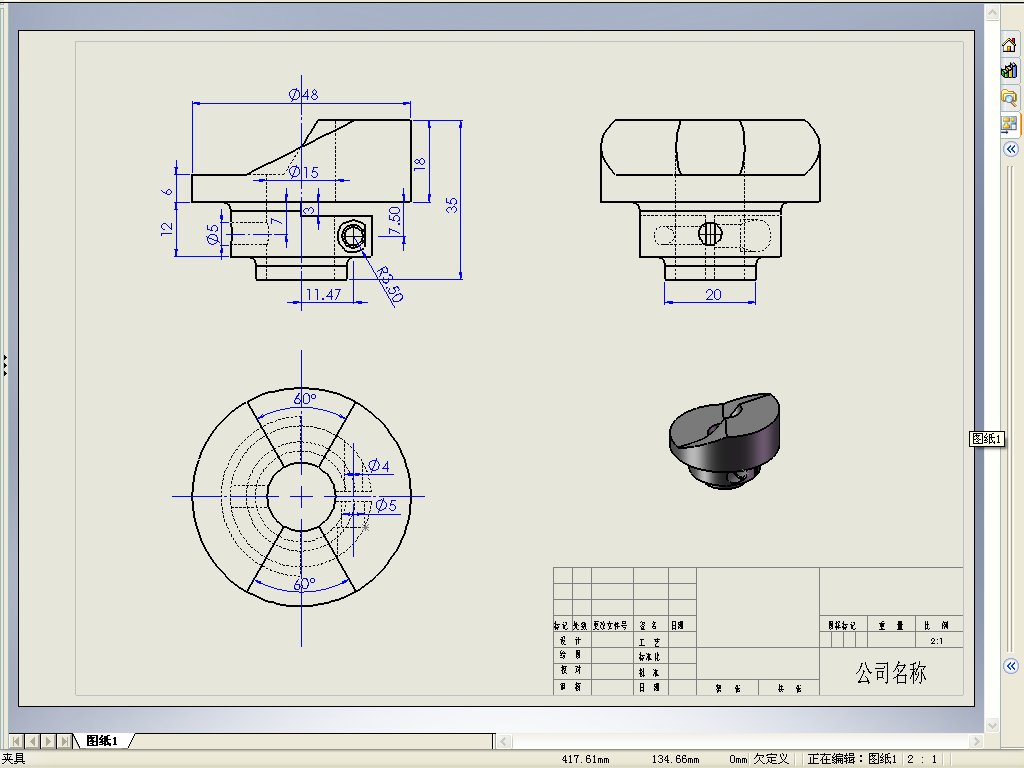Click 正在编辑：图纸1 status bar entry

tap(852, 759)
